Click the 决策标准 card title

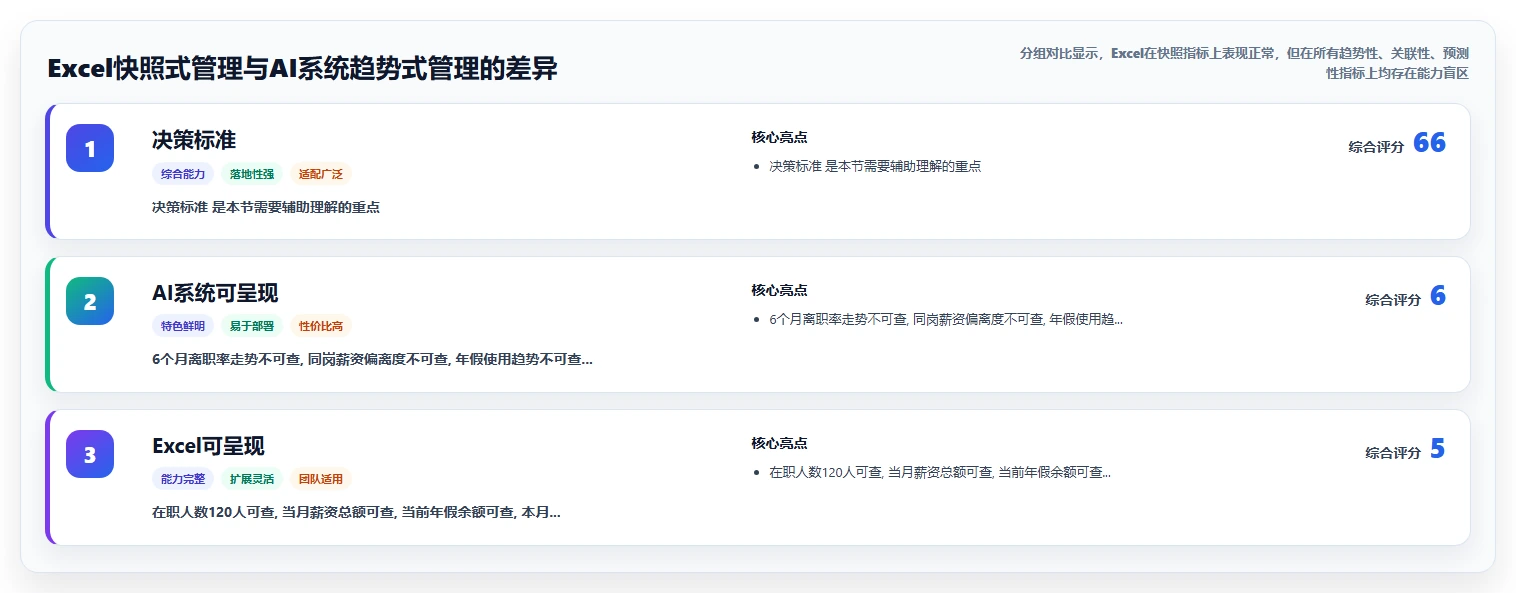(x=194, y=140)
